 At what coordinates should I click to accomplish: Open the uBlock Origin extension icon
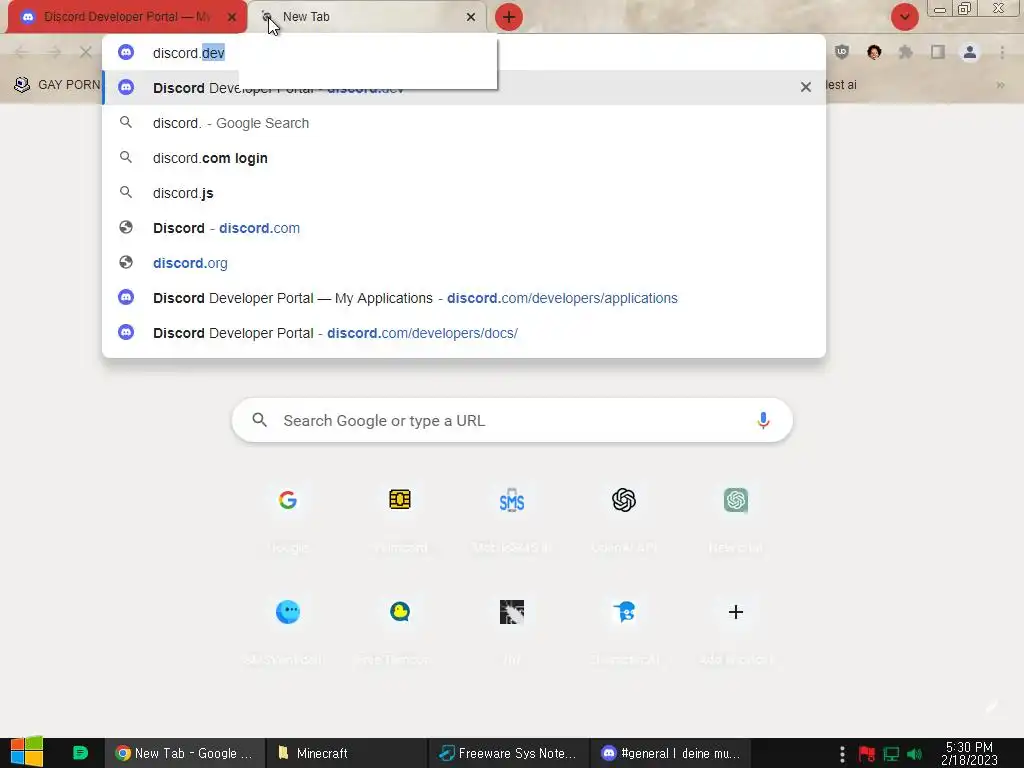pyautogui.click(x=842, y=52)
